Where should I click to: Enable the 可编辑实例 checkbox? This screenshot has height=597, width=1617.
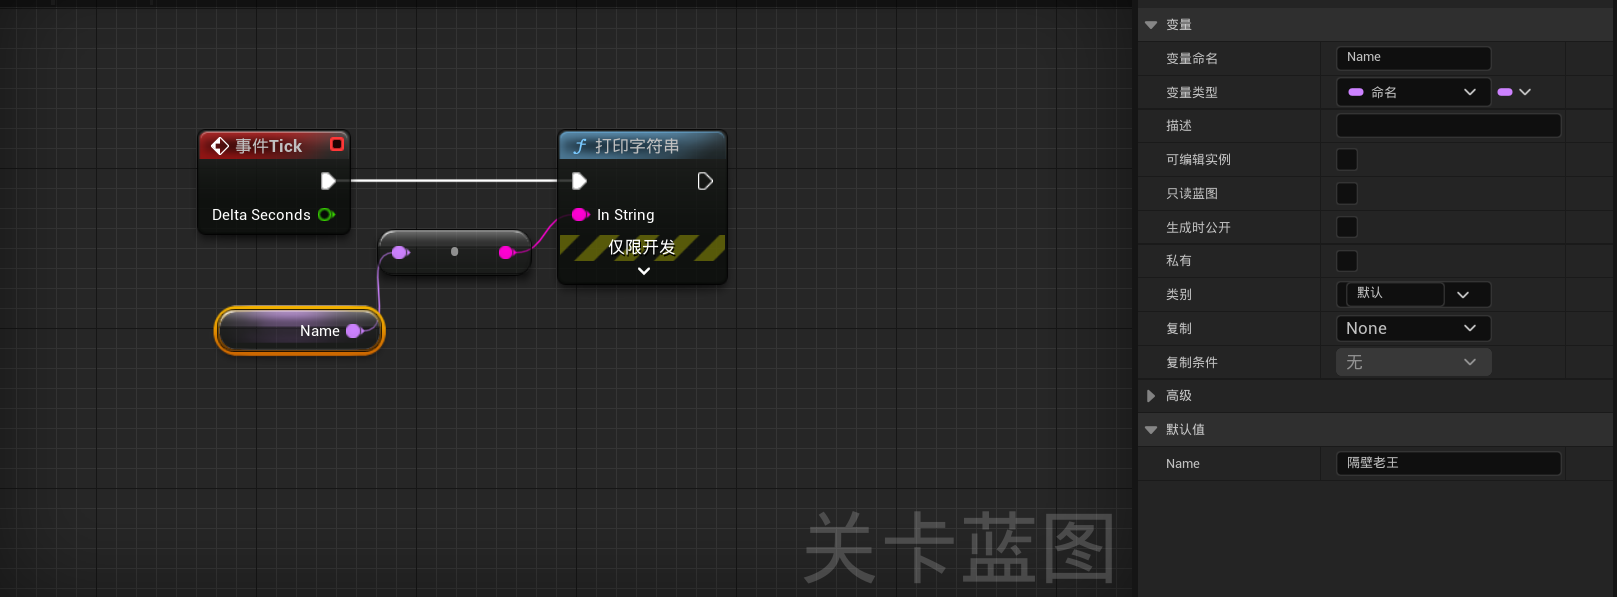1347,159
